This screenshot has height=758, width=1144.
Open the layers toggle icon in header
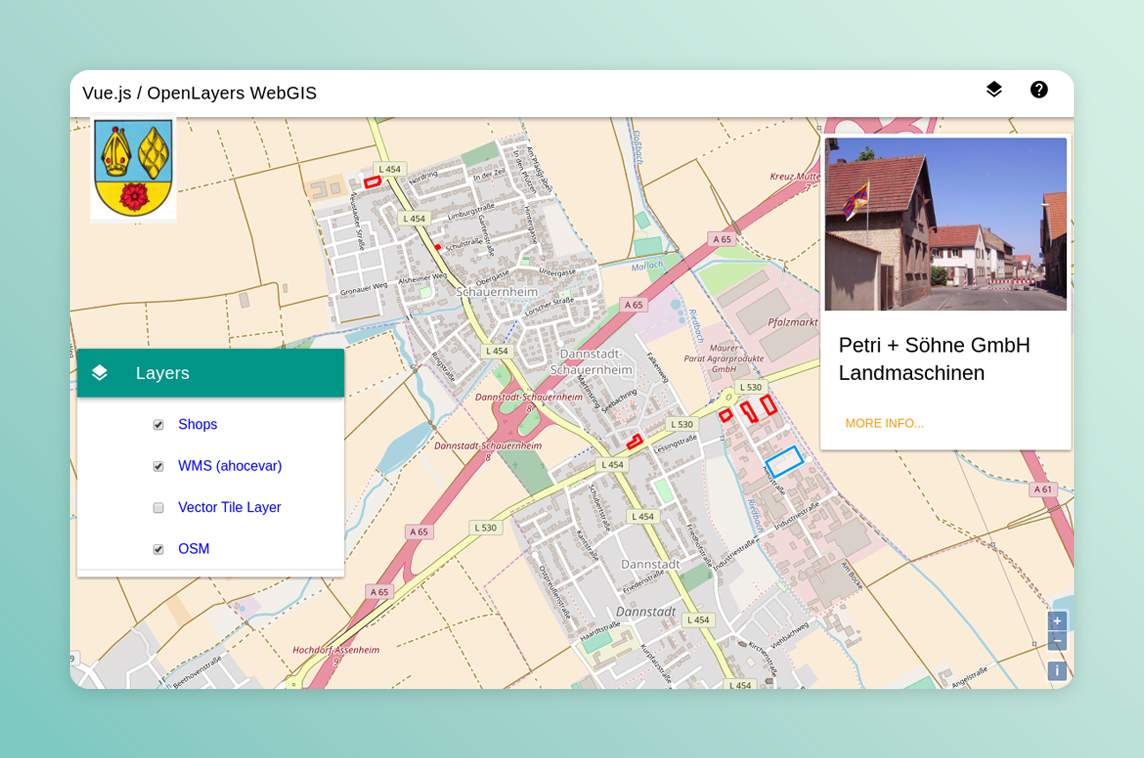coord(993,90)
